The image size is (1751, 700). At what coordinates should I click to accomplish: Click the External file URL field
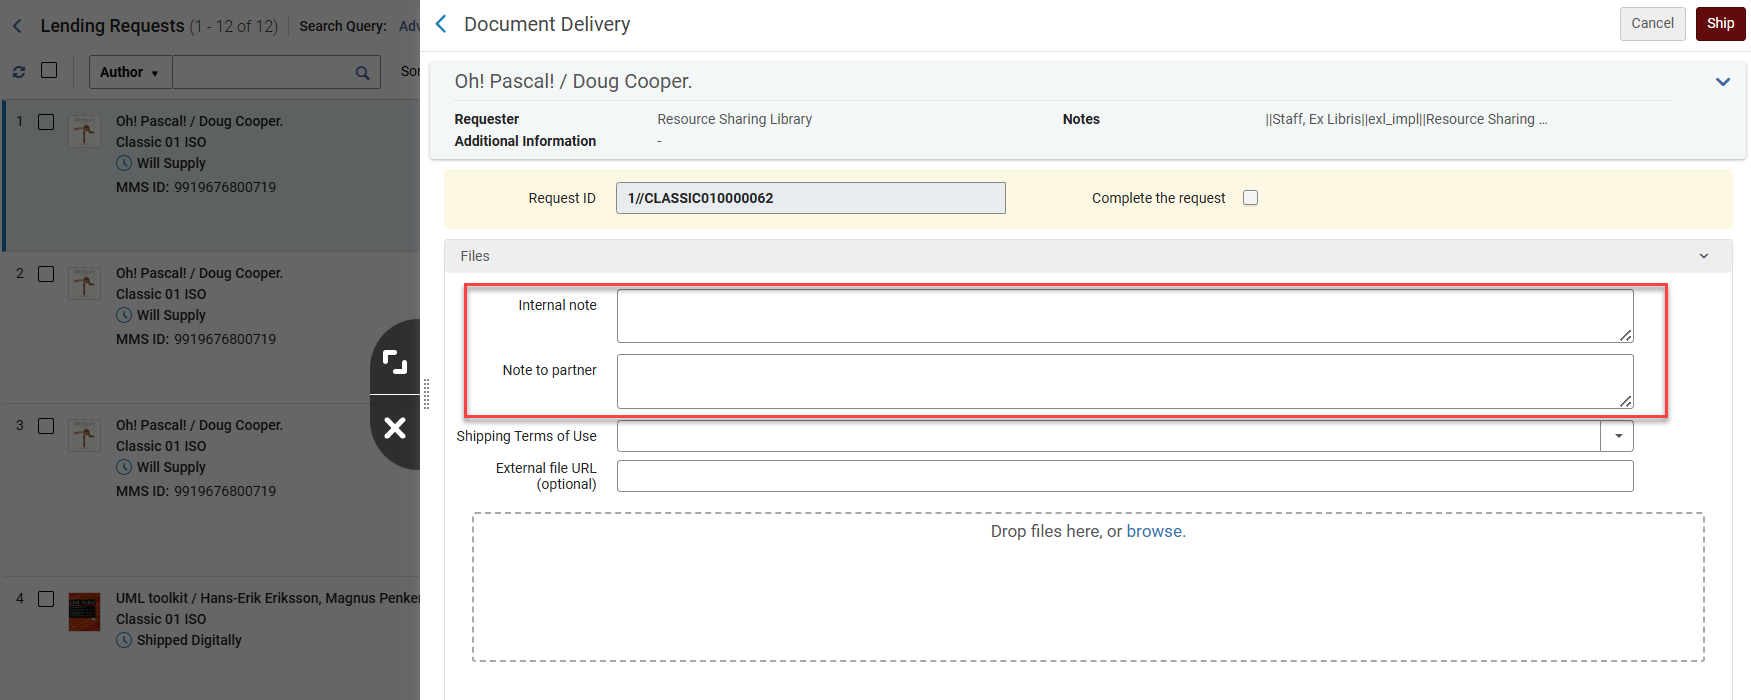[x=1125, y=476]
